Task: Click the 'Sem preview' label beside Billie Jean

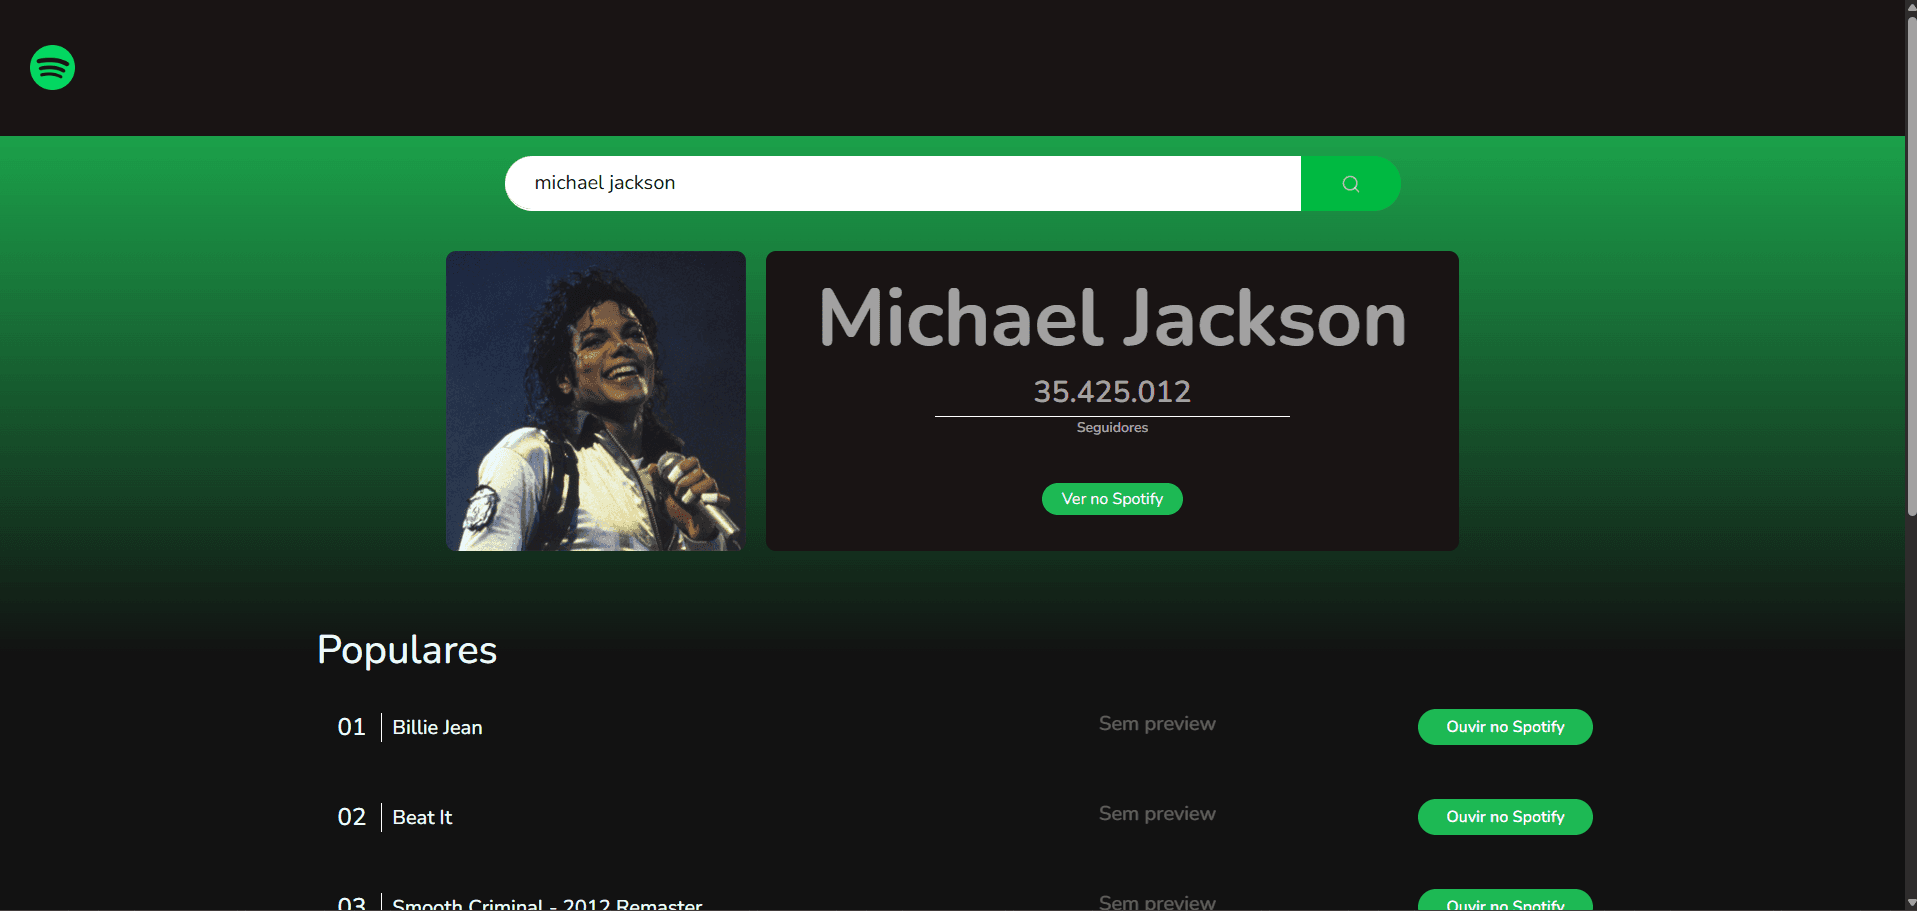Action: pyautogui.click(x=1156, y=723)
